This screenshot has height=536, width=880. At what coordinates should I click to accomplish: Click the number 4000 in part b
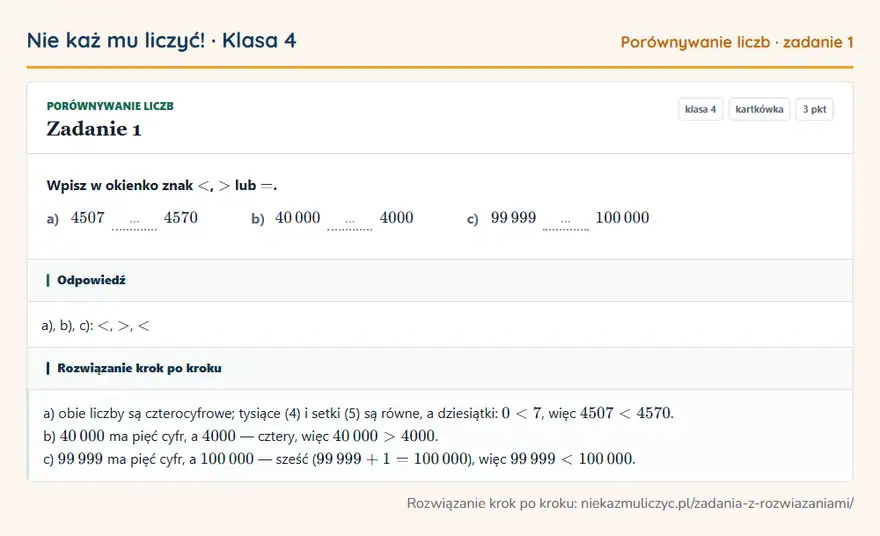pyautogui.click(x=396, y=218)
